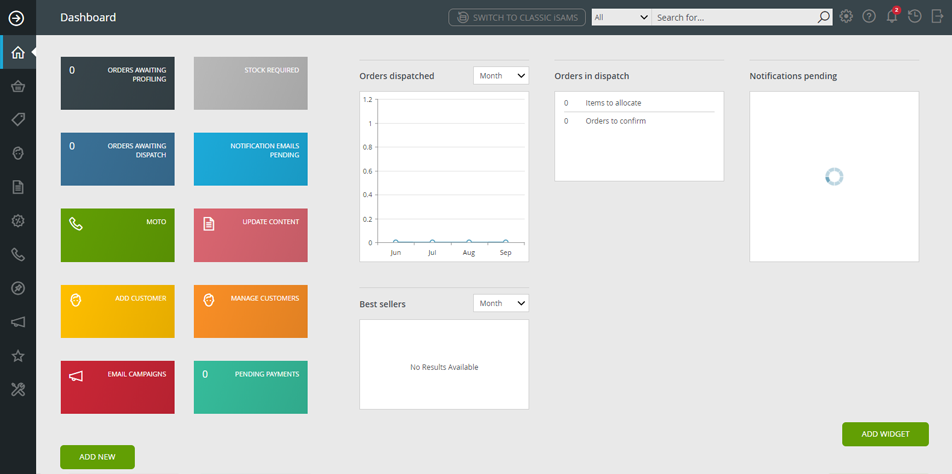The image size is (952, 474).
Task: Open the search scope 'All' dropdown
Action: click(620, 17)
